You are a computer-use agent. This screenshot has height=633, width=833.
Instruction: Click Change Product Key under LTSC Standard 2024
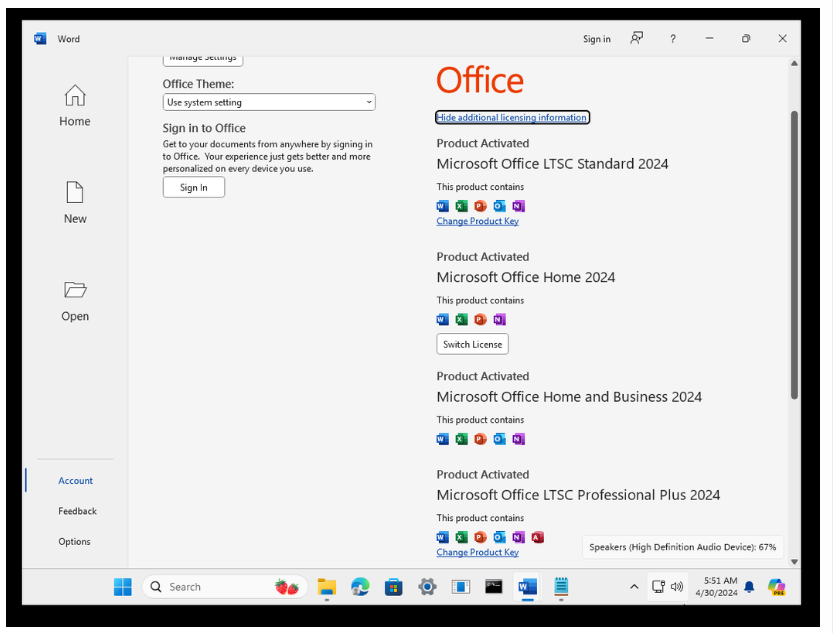click(478, 221)
